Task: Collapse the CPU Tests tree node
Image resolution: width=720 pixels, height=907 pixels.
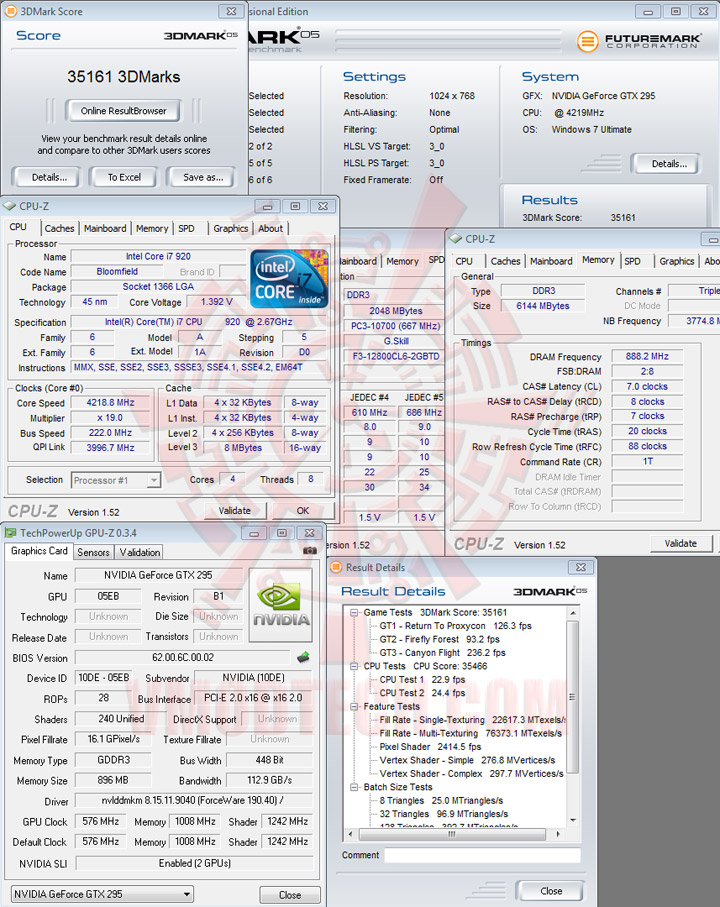Action: [354, 666]
